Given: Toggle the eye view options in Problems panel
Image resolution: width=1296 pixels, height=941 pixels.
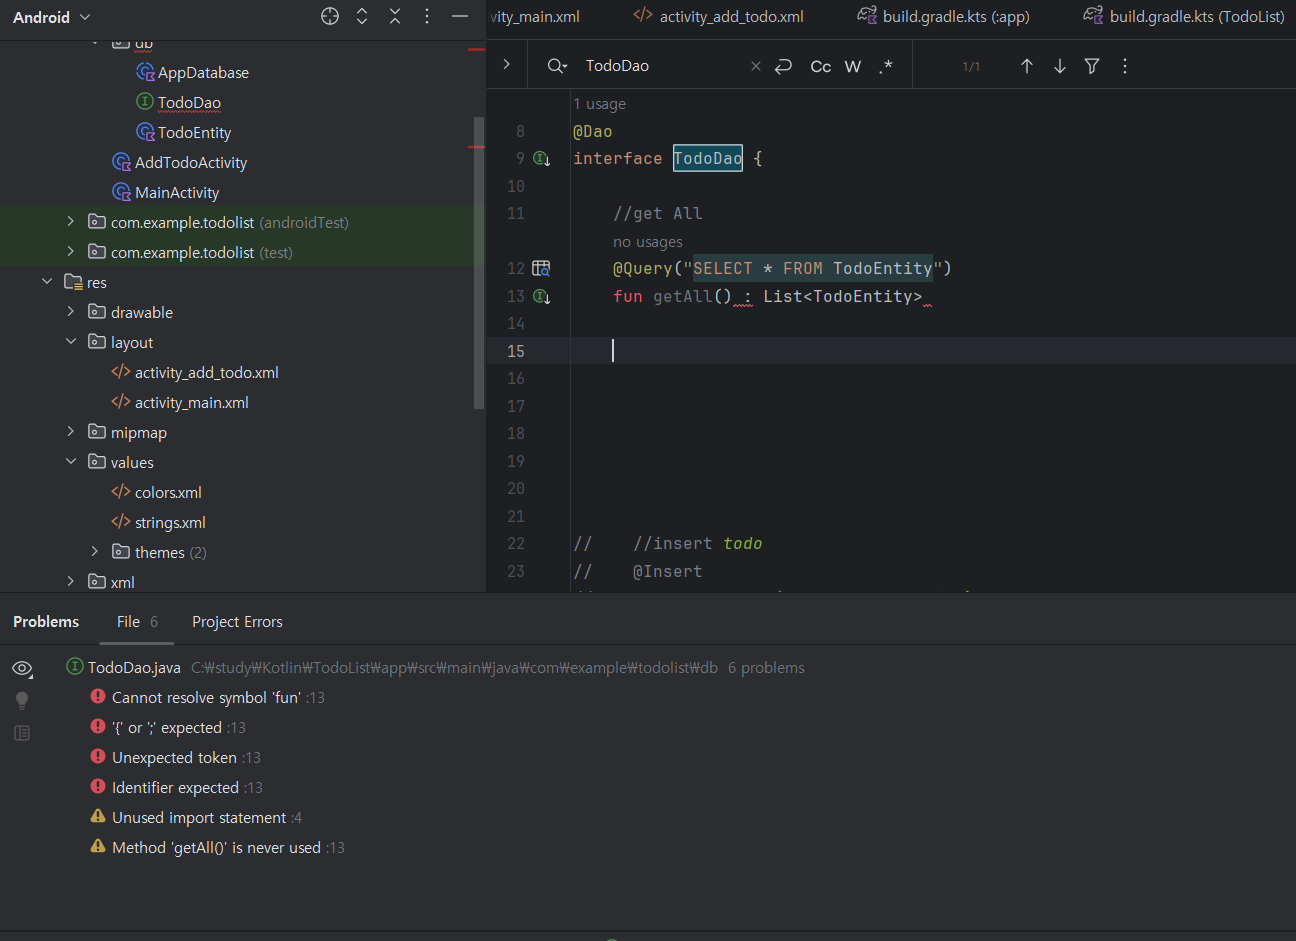Looking at the screenshot, I should click(22, 668).
